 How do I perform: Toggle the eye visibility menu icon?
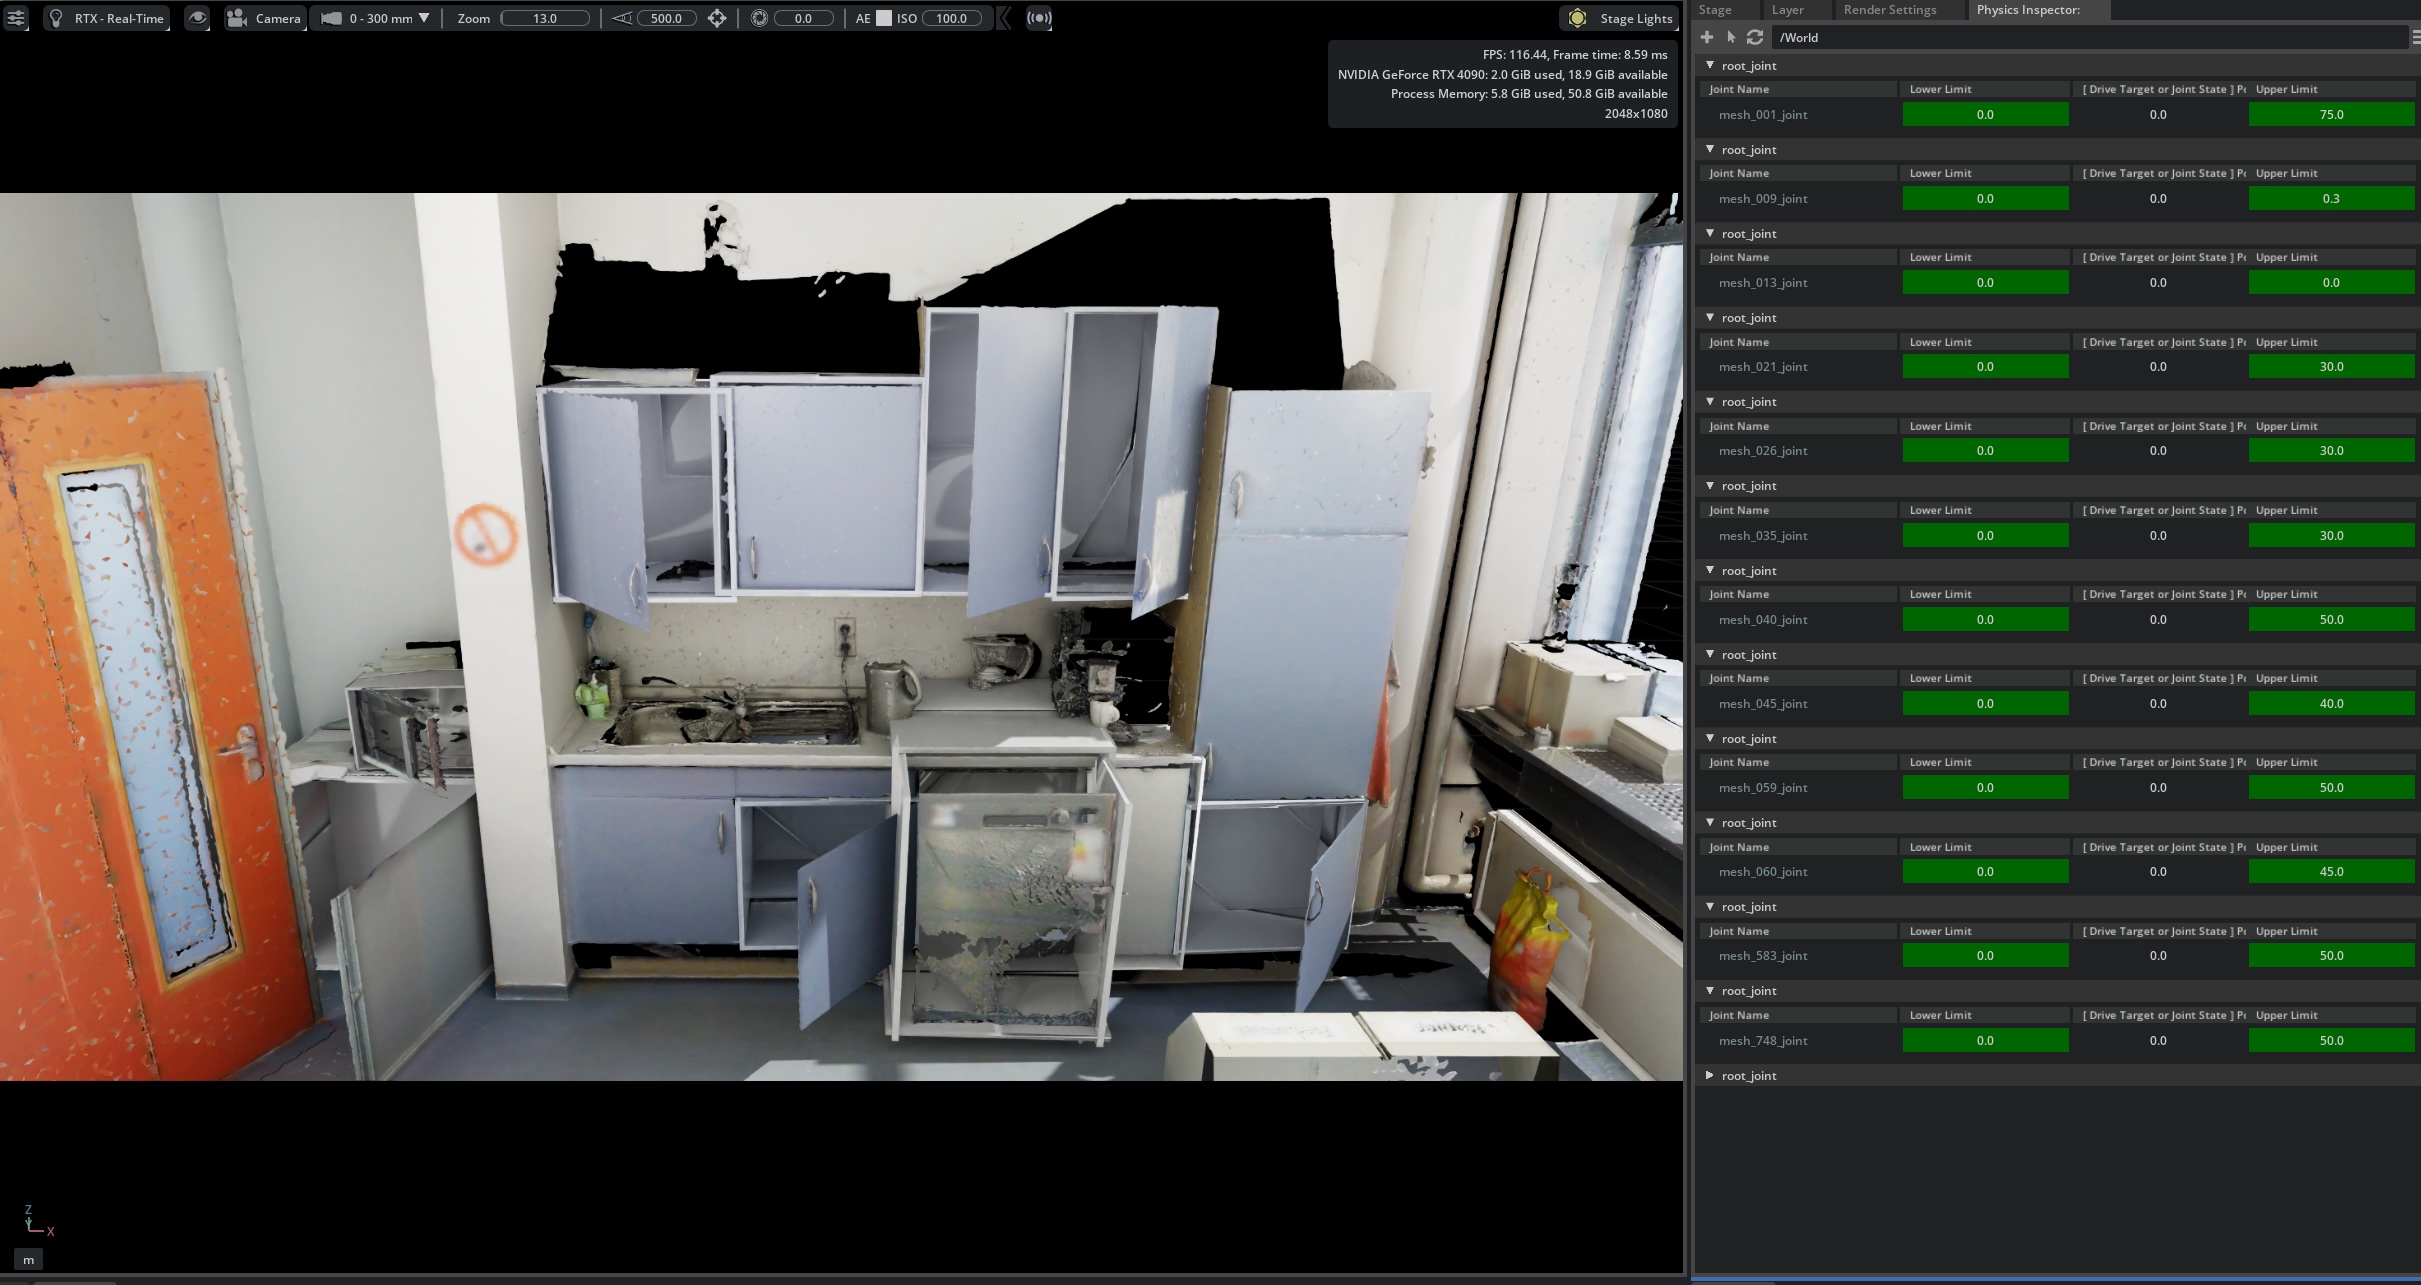197,18
